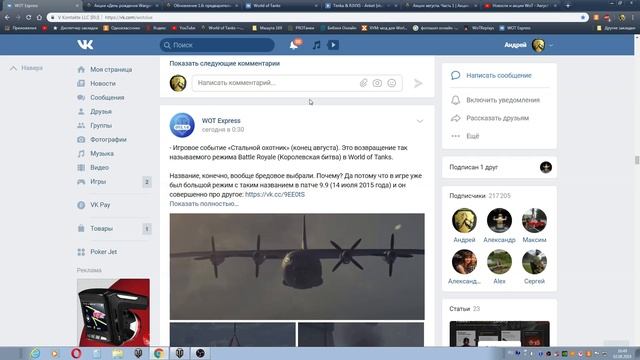Click the Моя страница home icon
The height and width of the screenshot is (360, 640).
(x=81, y=69)
